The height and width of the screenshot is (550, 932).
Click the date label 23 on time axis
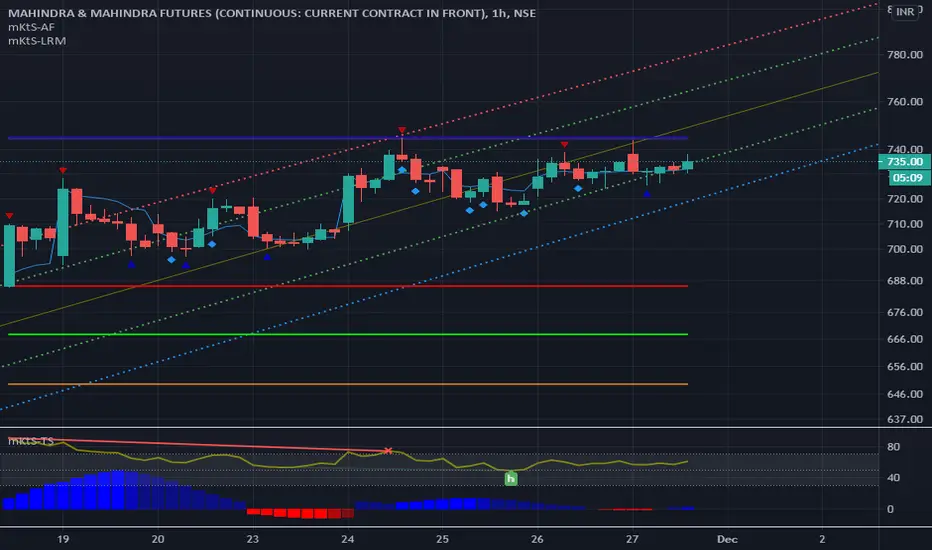click(x=253, y=539)
